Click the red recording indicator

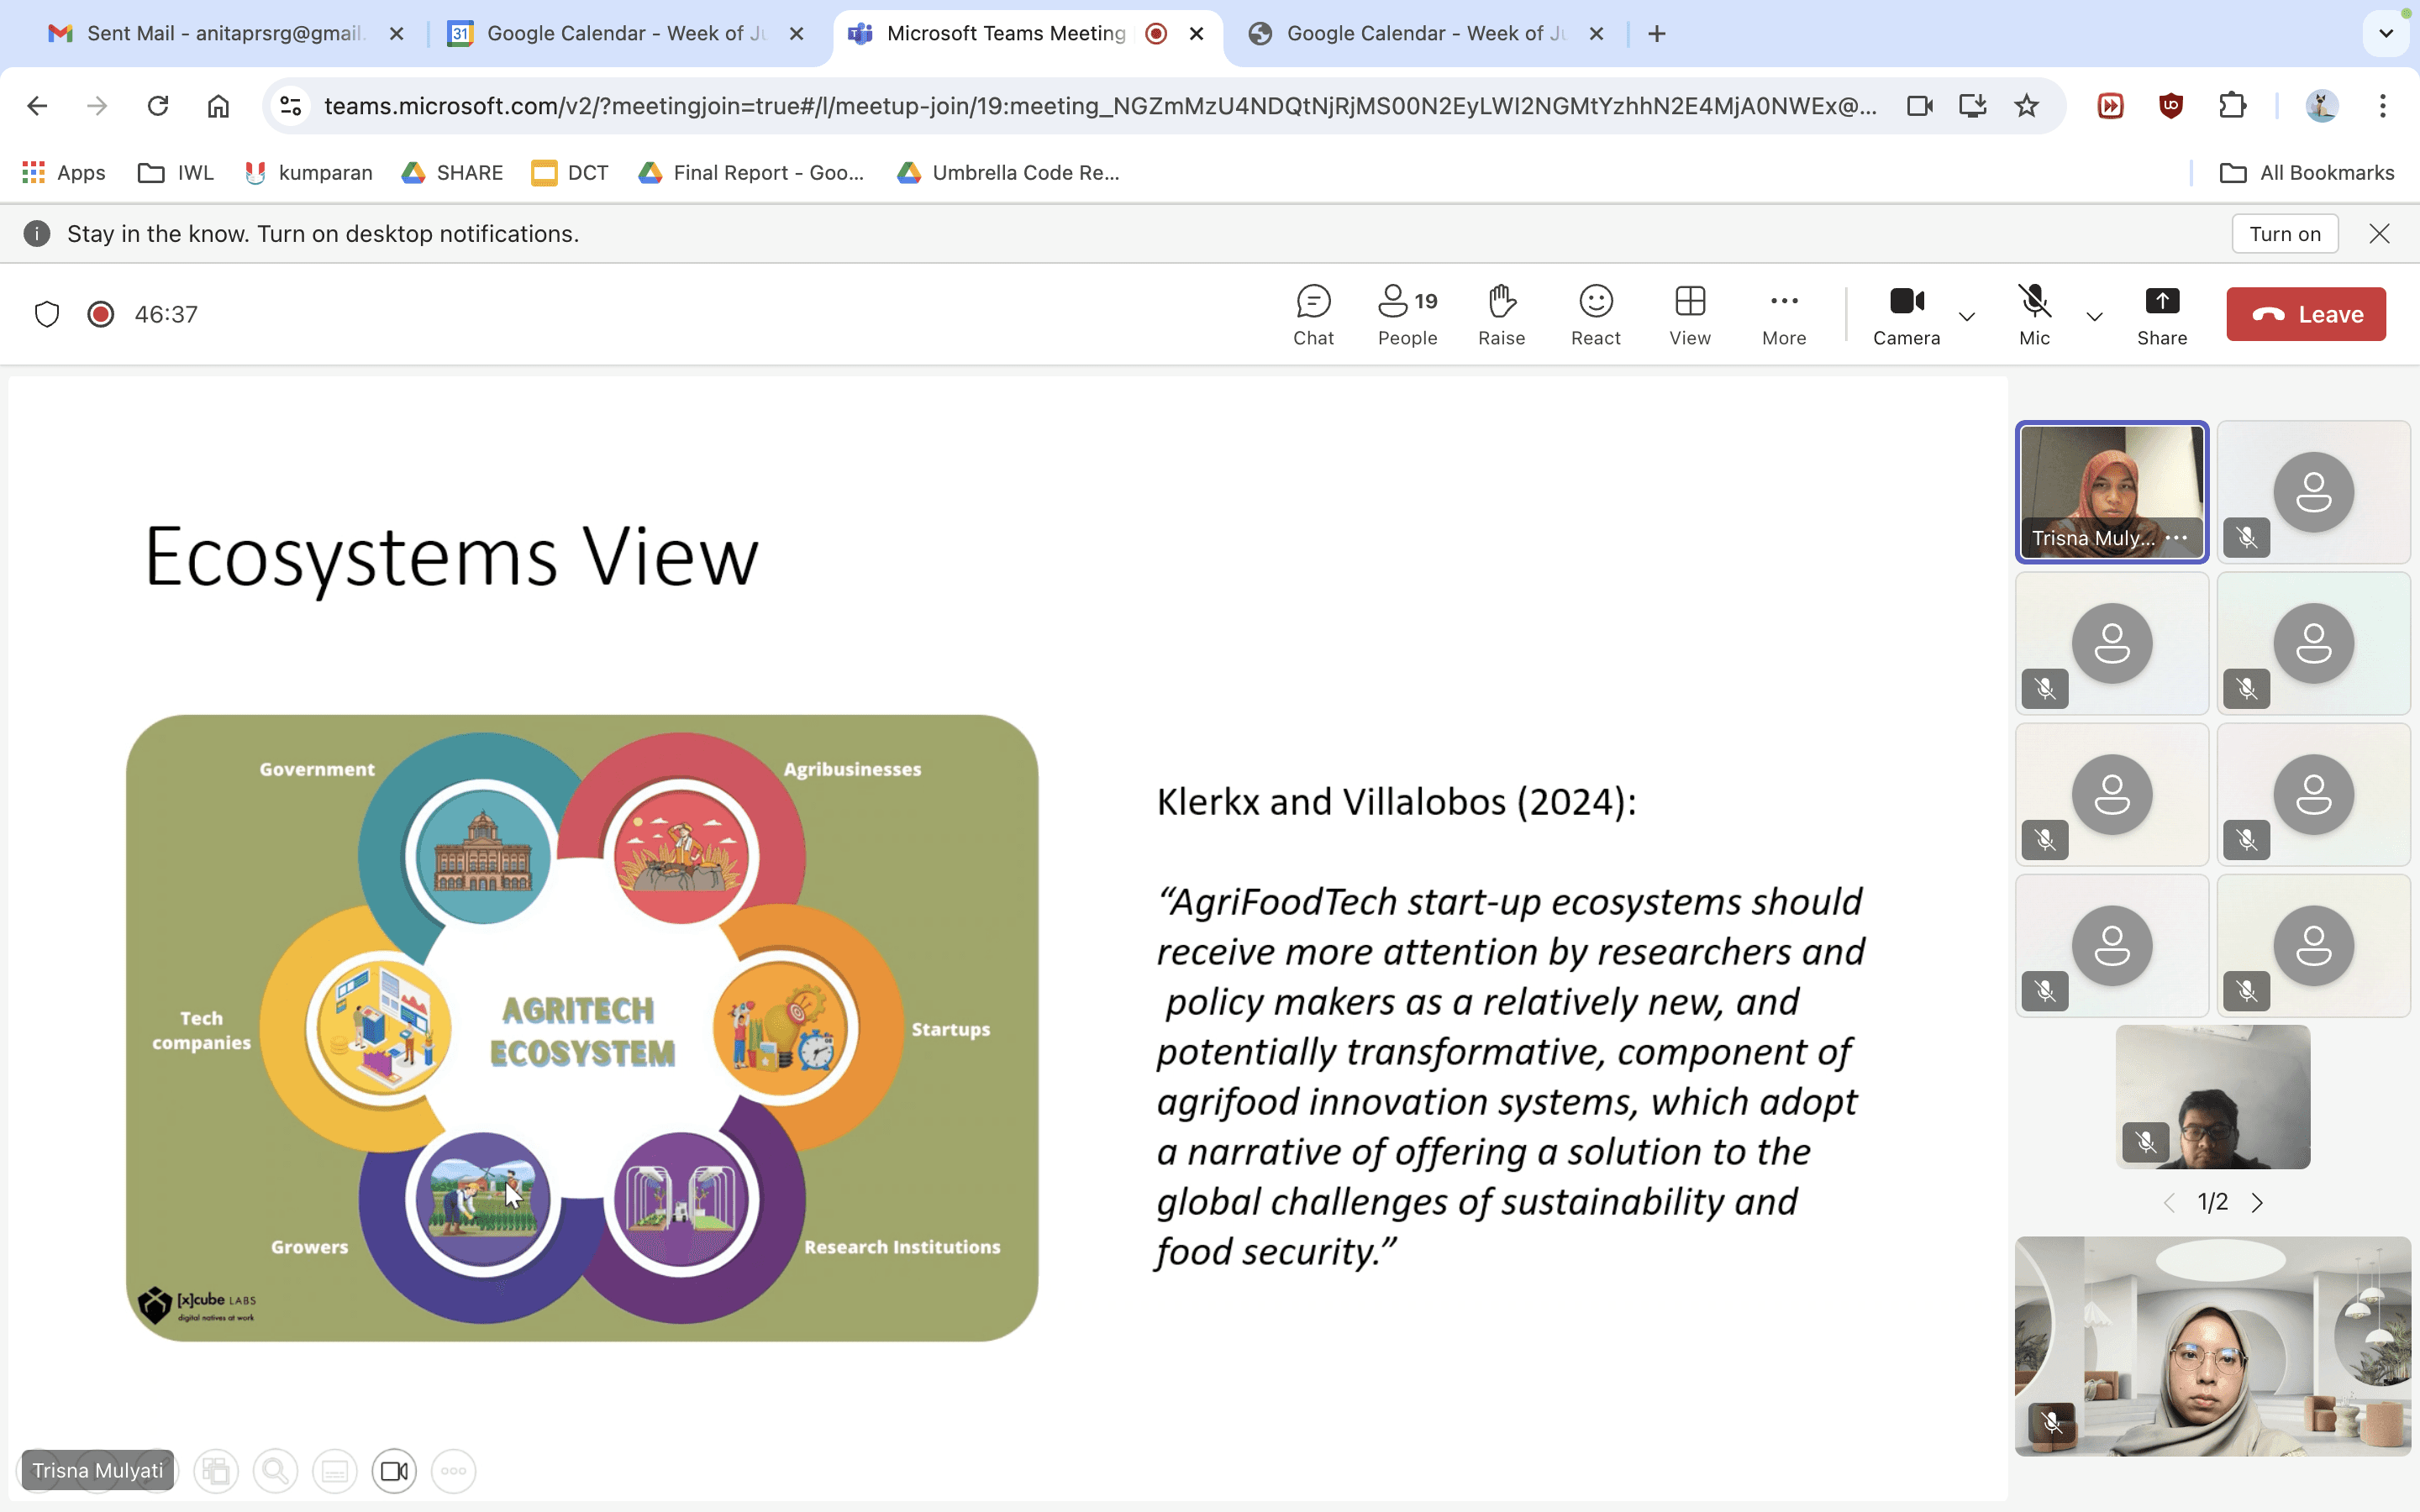pyautogui.click(x=100, y=314)
